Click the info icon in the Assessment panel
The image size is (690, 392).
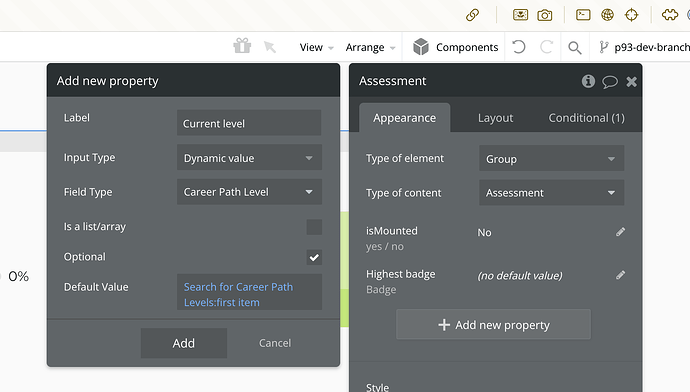coord(588,81)
